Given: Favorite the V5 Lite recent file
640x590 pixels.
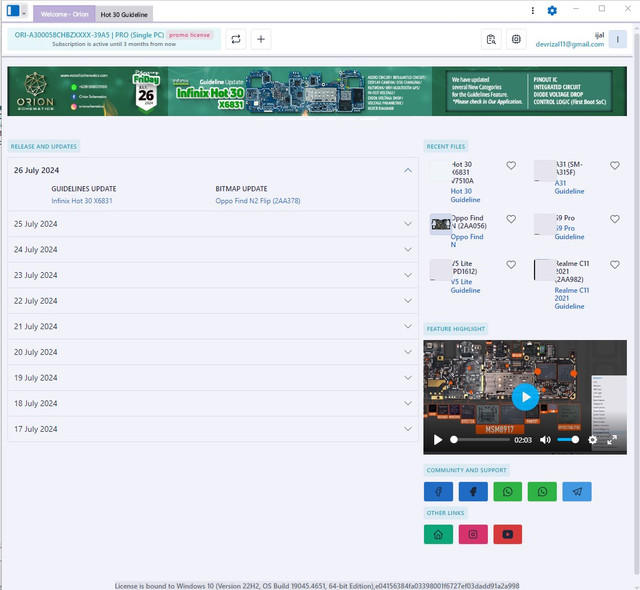Looking at the screenshot, I should (511, 265).
